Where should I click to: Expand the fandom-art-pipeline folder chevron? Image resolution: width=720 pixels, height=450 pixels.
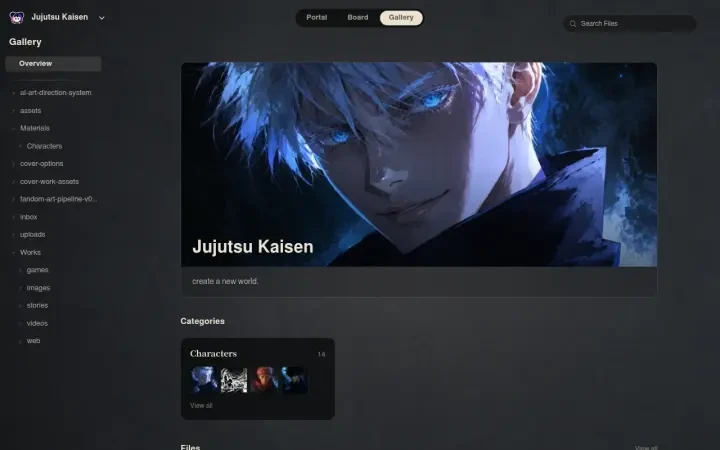[x=13, y=199]
